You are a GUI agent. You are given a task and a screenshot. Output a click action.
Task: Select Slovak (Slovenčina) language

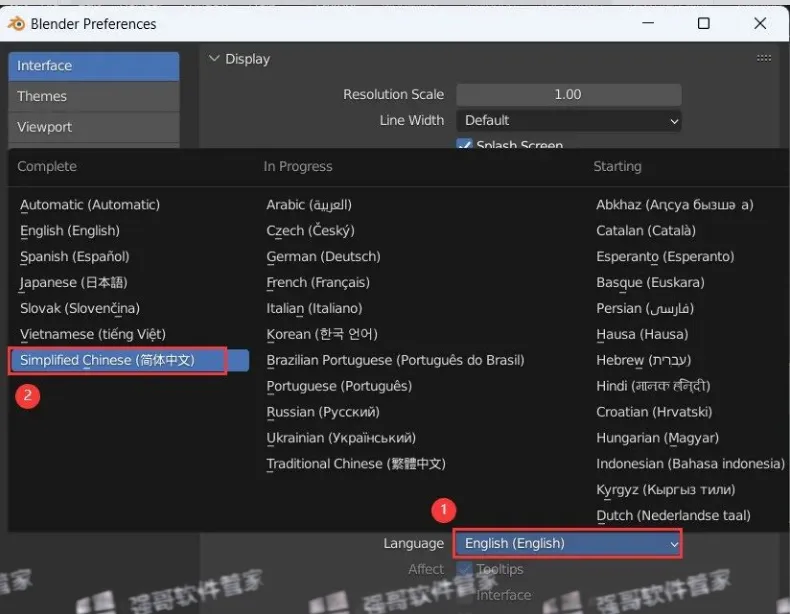pyautogui.click(x=80, y=308)
